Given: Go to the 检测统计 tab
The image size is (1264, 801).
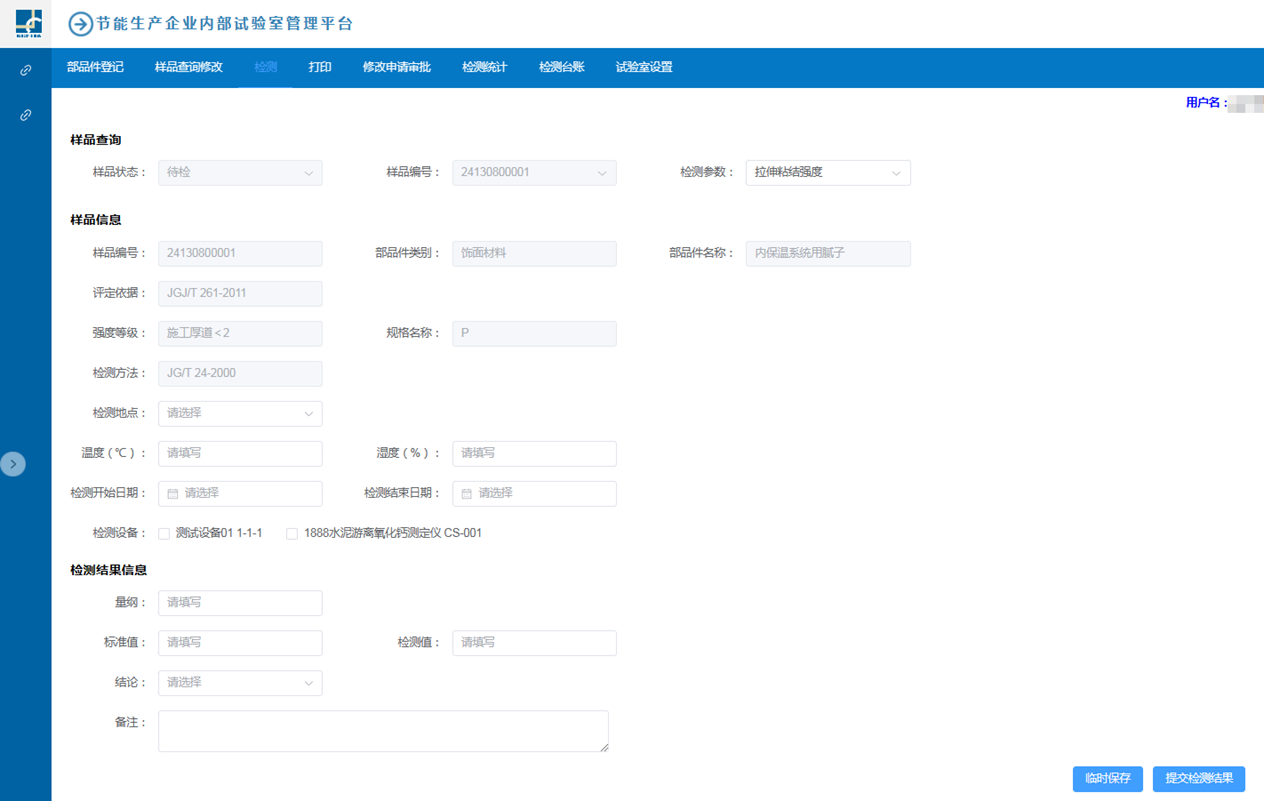Looking at the screenshot, I should (x=484, y=68).
